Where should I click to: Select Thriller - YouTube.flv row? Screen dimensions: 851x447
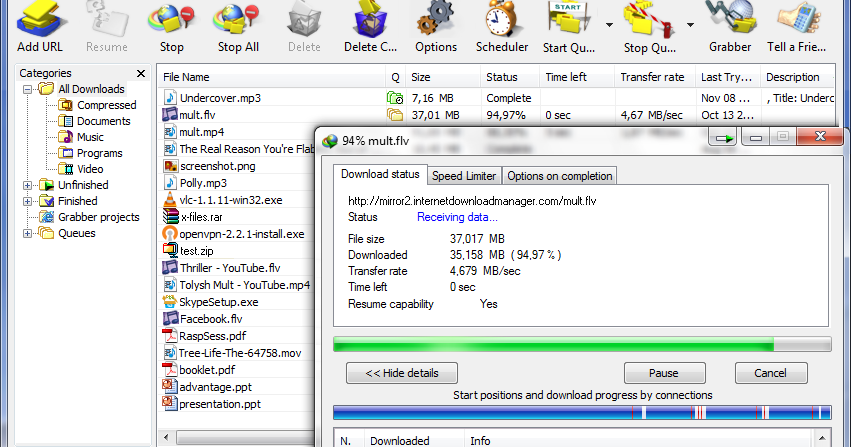click(x=237, y=268)
